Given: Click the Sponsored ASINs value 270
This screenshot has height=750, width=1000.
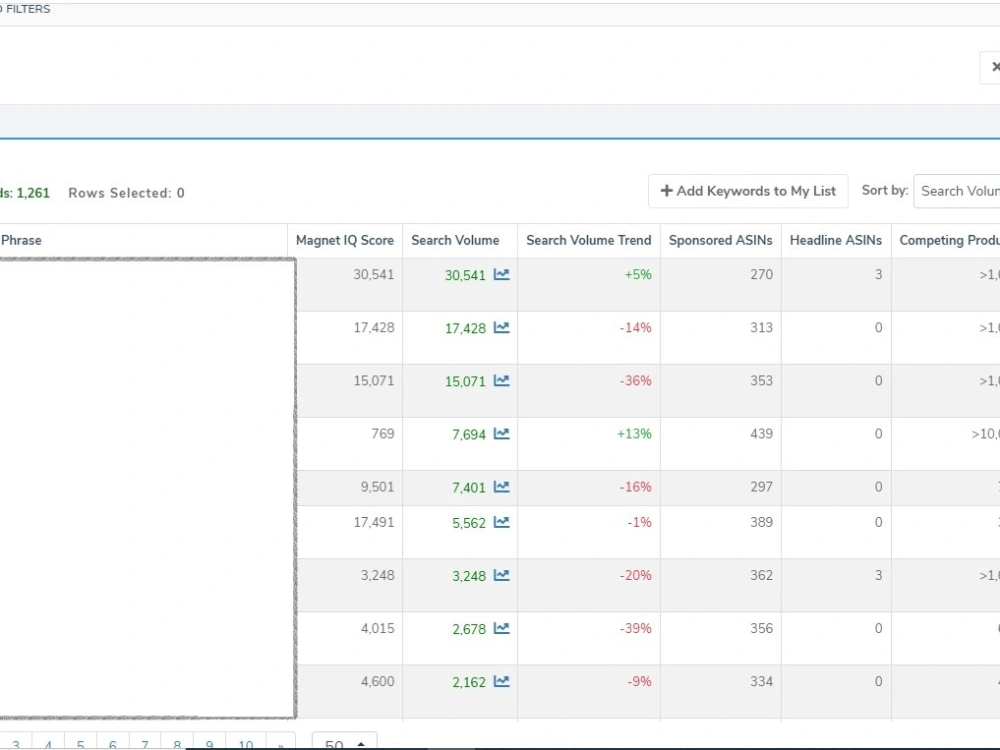Looking at the screenshot, I should click(x=761, y=275).
